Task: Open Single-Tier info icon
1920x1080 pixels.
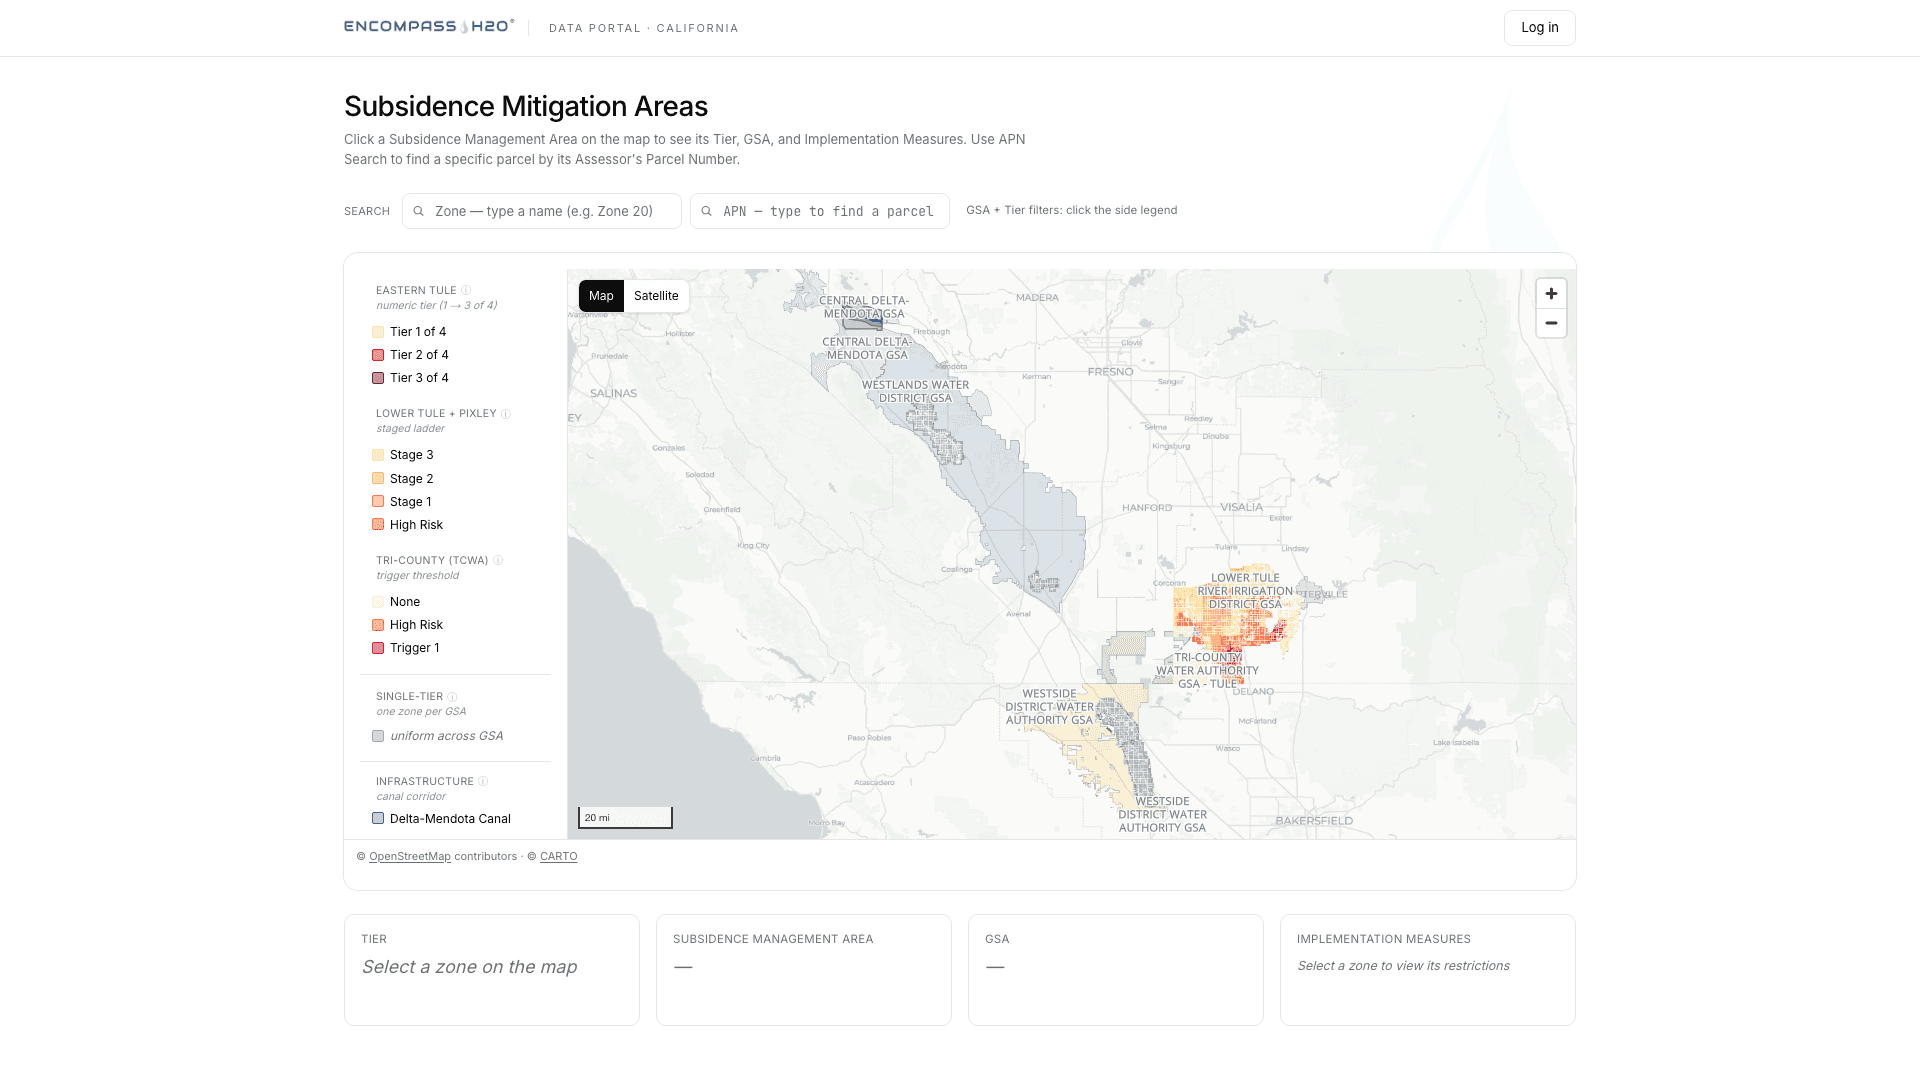Action: tap(452, 696)
